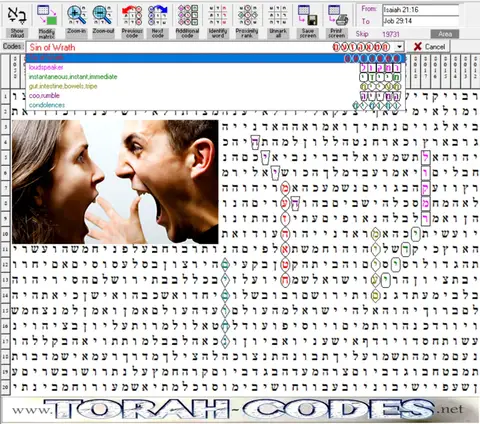Click the Skip value 19731
This screenshot has width=480, height=424.
pyautogui.click(x=391, y=34)
